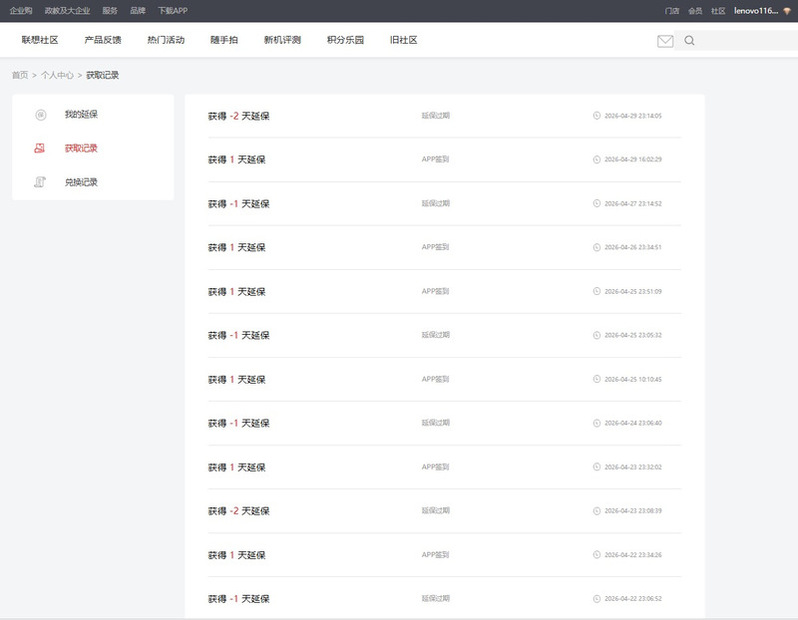Select the 积分乐园 navigation item
798x620 pixels.
[x=345, y=40]
